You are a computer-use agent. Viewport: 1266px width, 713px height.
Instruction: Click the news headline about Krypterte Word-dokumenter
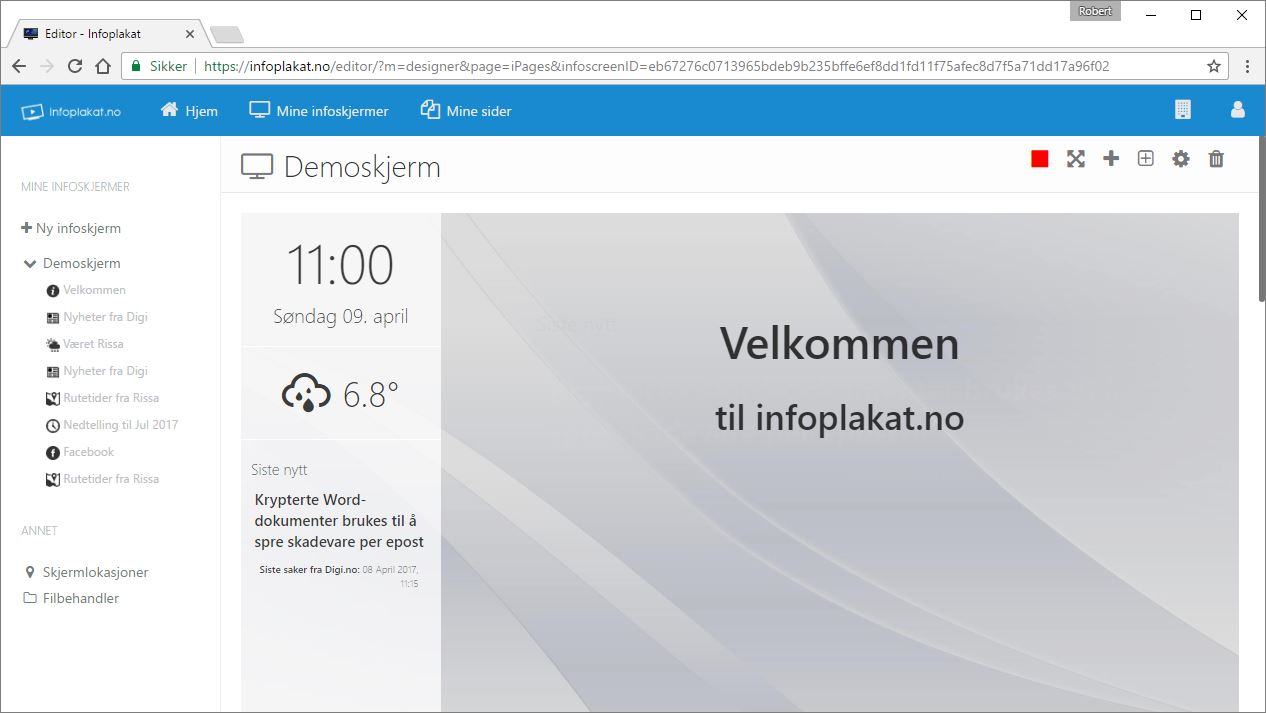click(339, 520)
